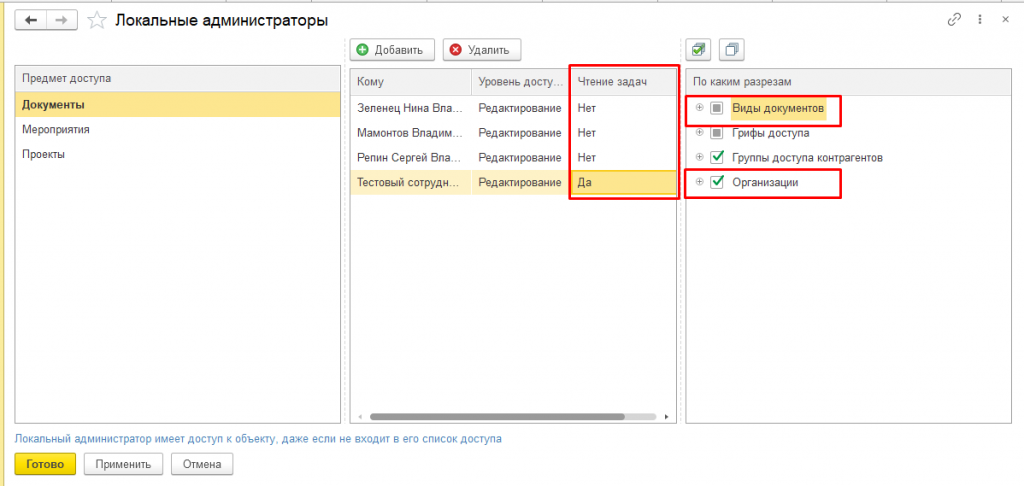
Task: Click the Добавить button
Action: [392, 49]
